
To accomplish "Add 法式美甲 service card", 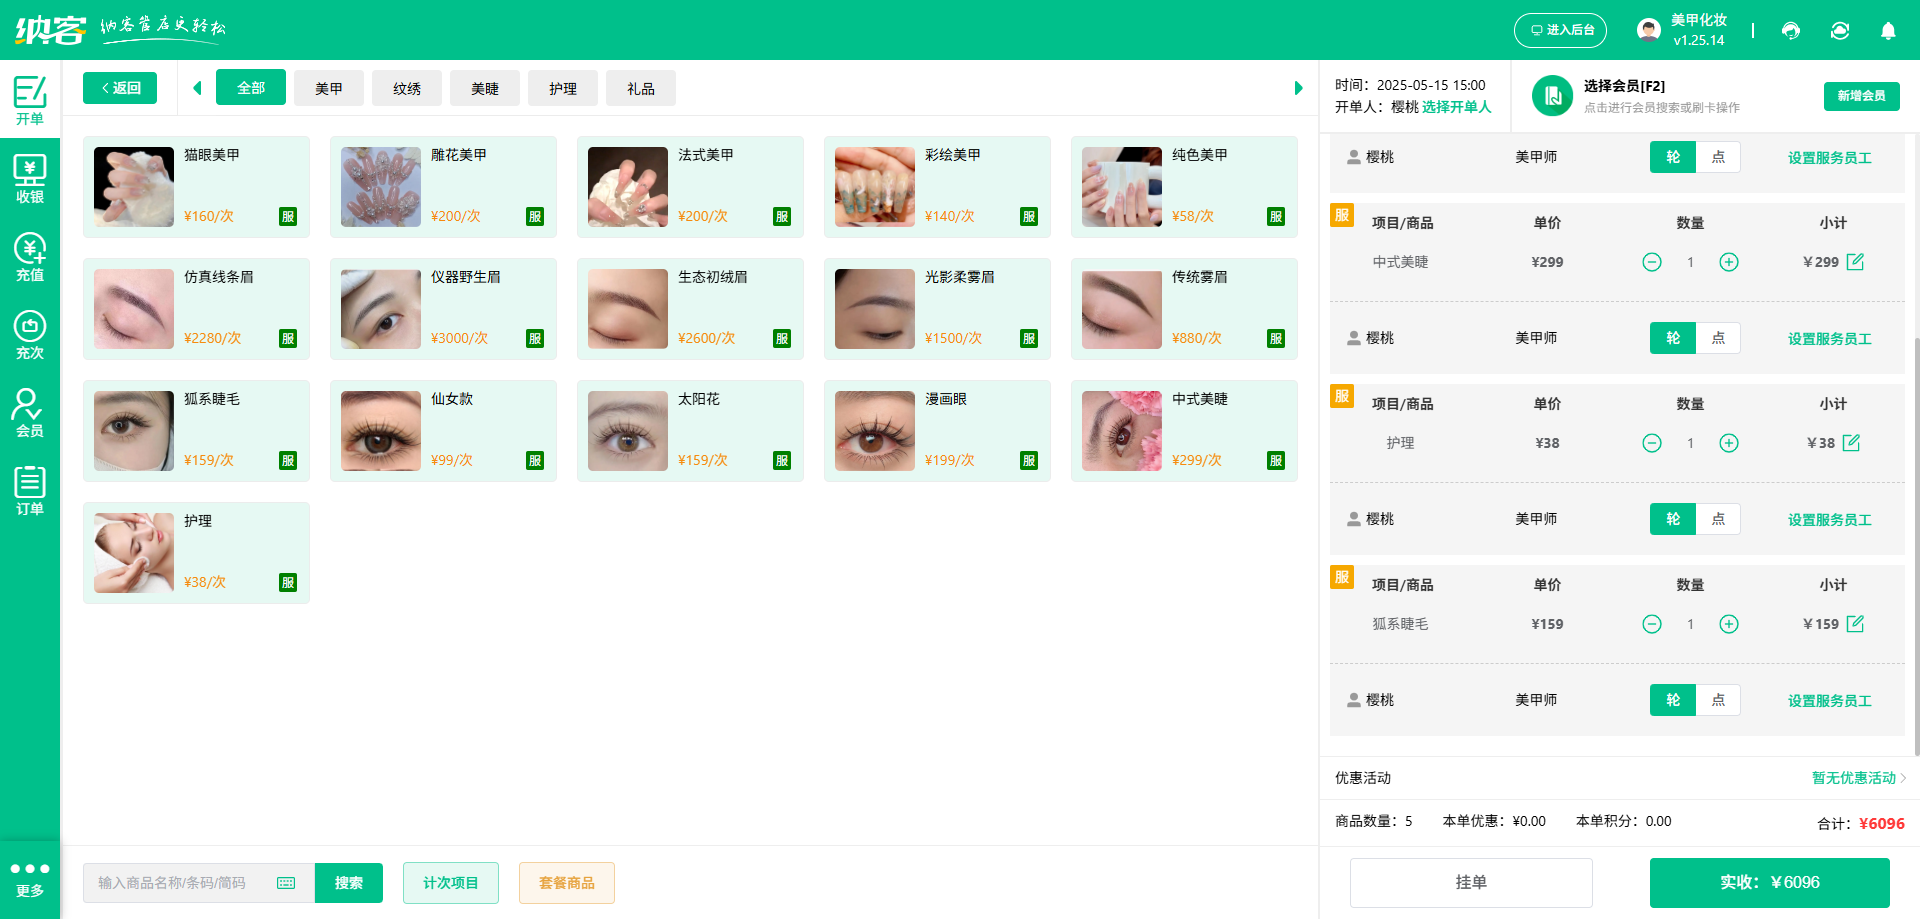I will coord(690,187).
